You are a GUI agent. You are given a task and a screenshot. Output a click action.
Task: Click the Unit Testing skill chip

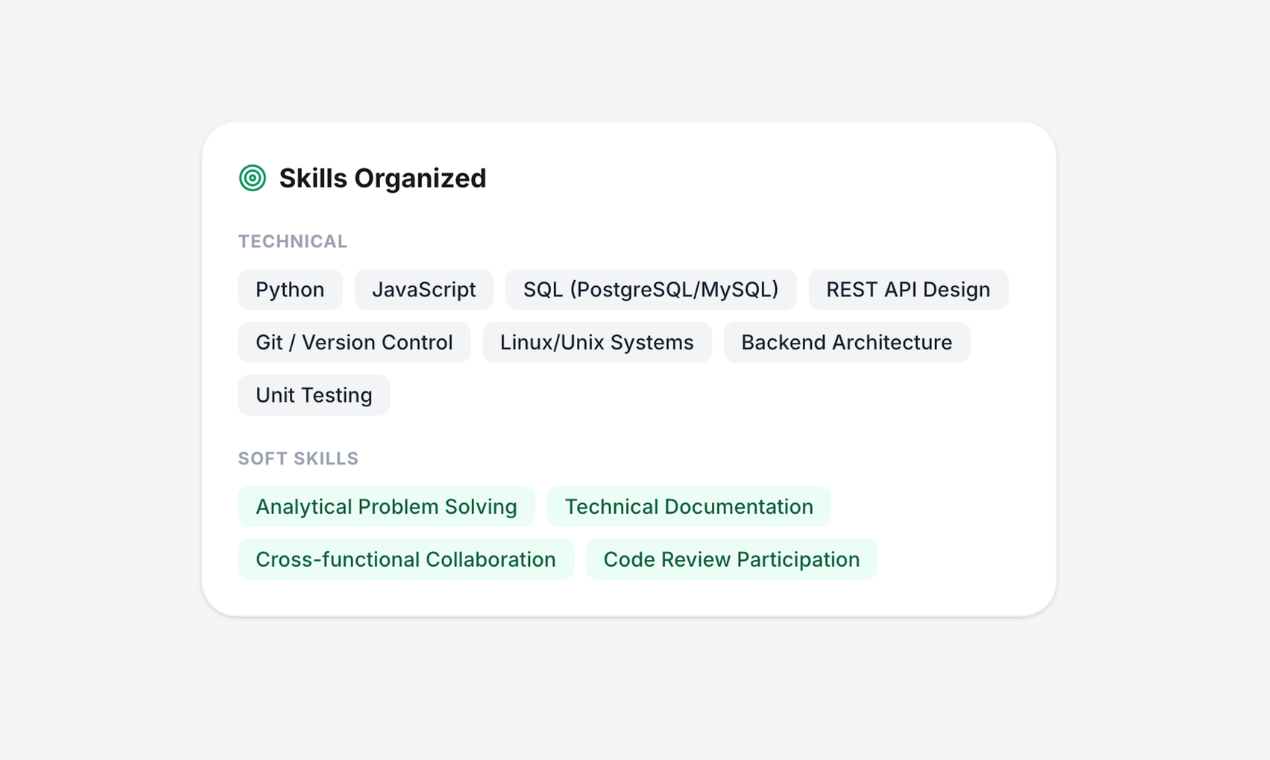tap(314, 396)
